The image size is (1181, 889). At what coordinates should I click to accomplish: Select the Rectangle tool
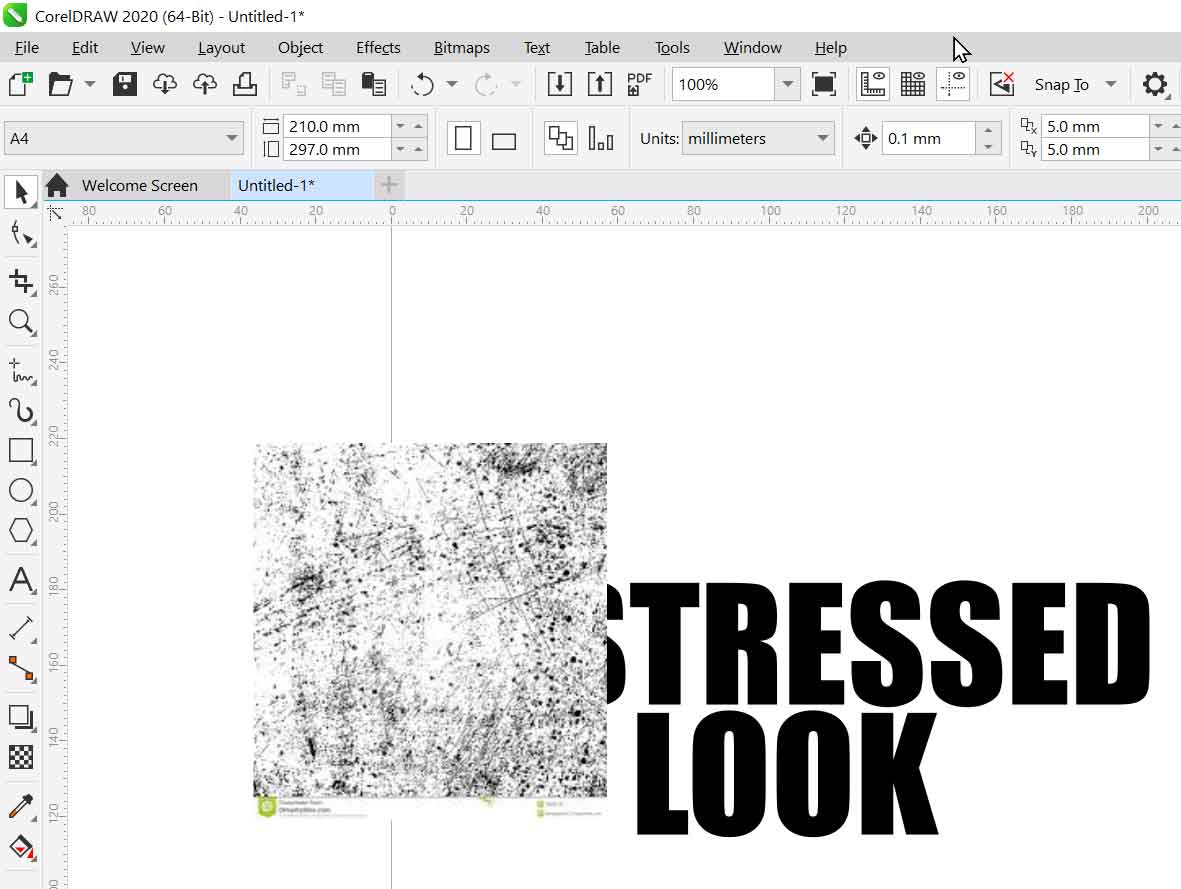coord(21,451)
